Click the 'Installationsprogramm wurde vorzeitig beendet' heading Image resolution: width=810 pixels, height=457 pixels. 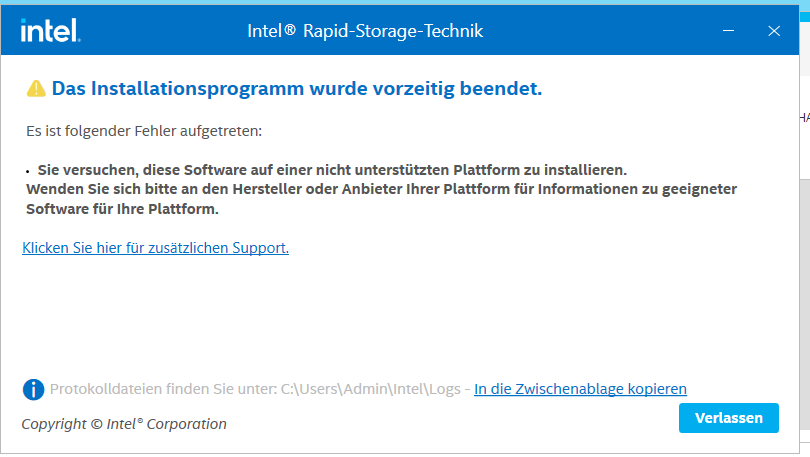point(297,89)
